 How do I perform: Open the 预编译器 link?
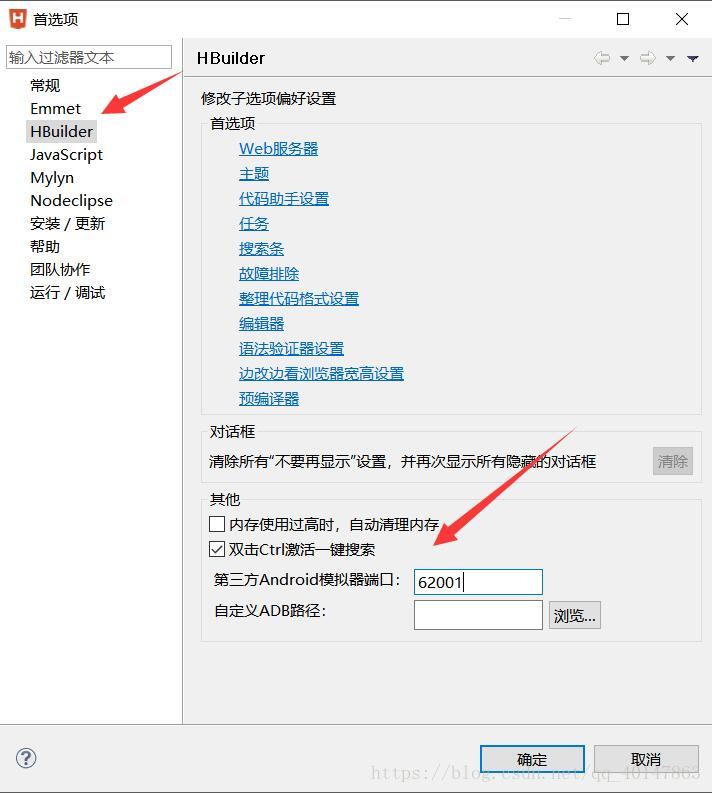click(x=269, y=399)
